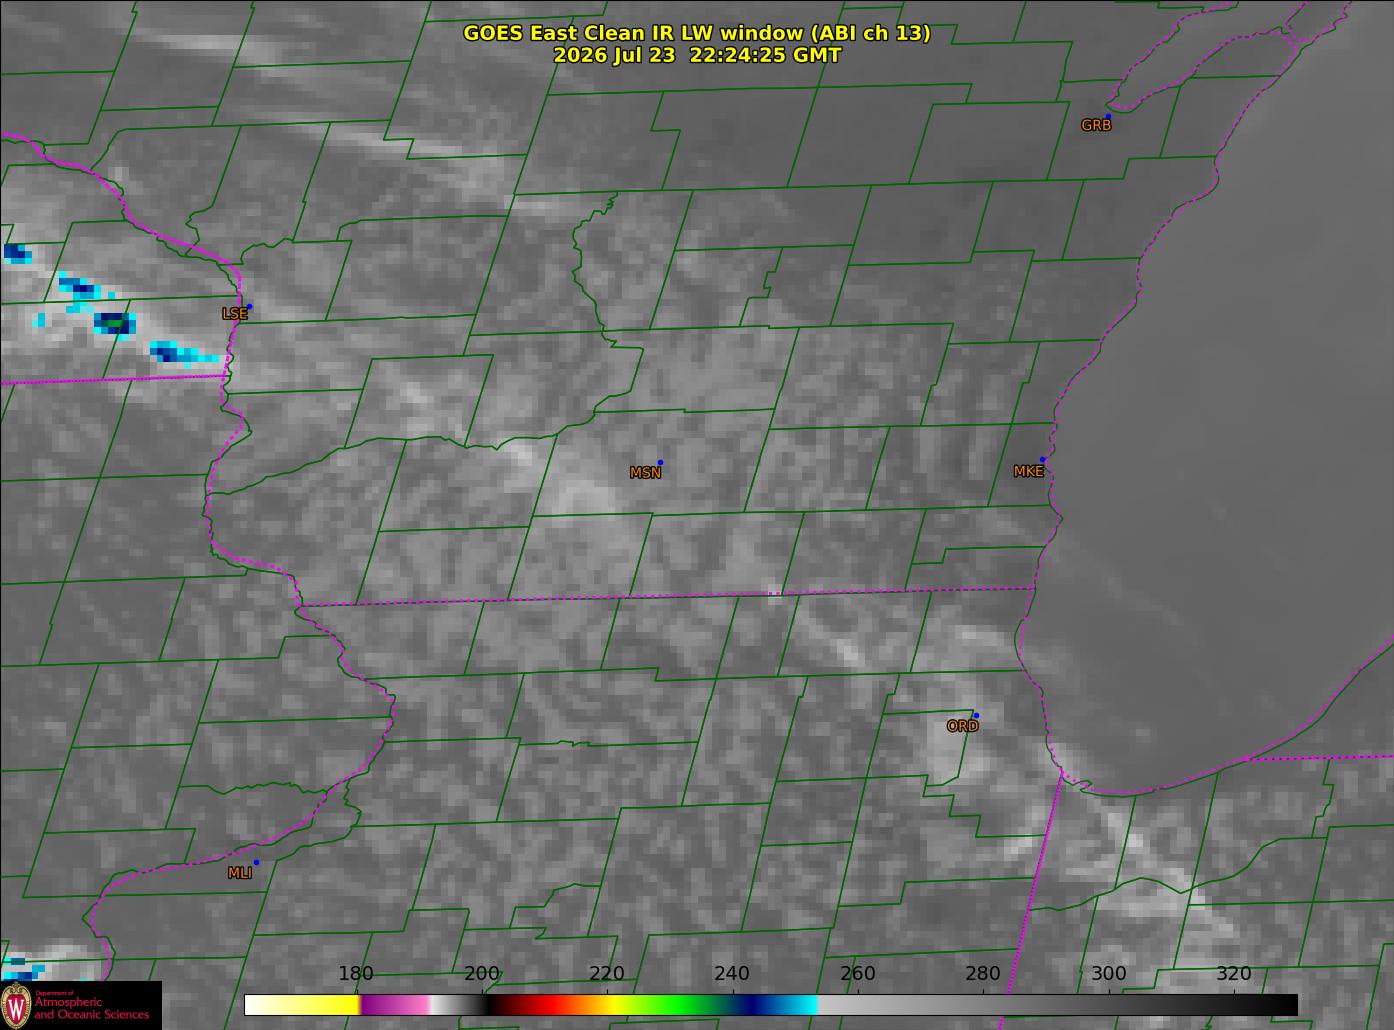
Task: Click the blue cold cloud top near LSE
Action: [x=115, y=323]
